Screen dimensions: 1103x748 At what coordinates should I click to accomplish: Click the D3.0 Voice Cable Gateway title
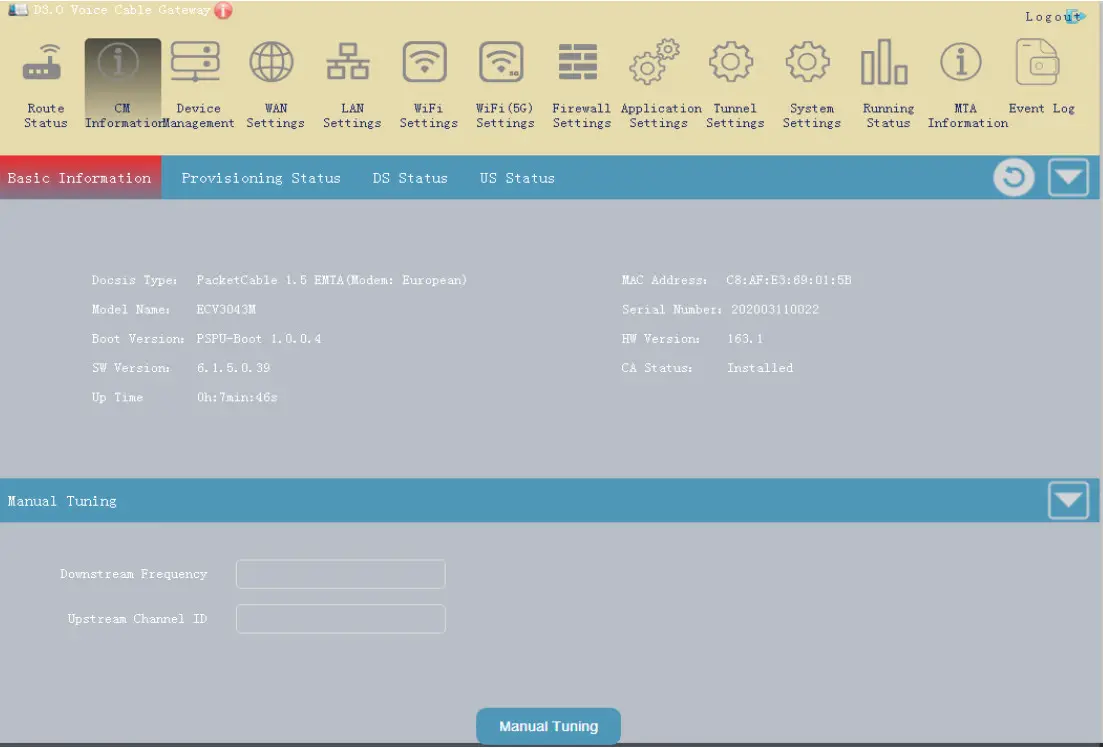coord(122,10)
